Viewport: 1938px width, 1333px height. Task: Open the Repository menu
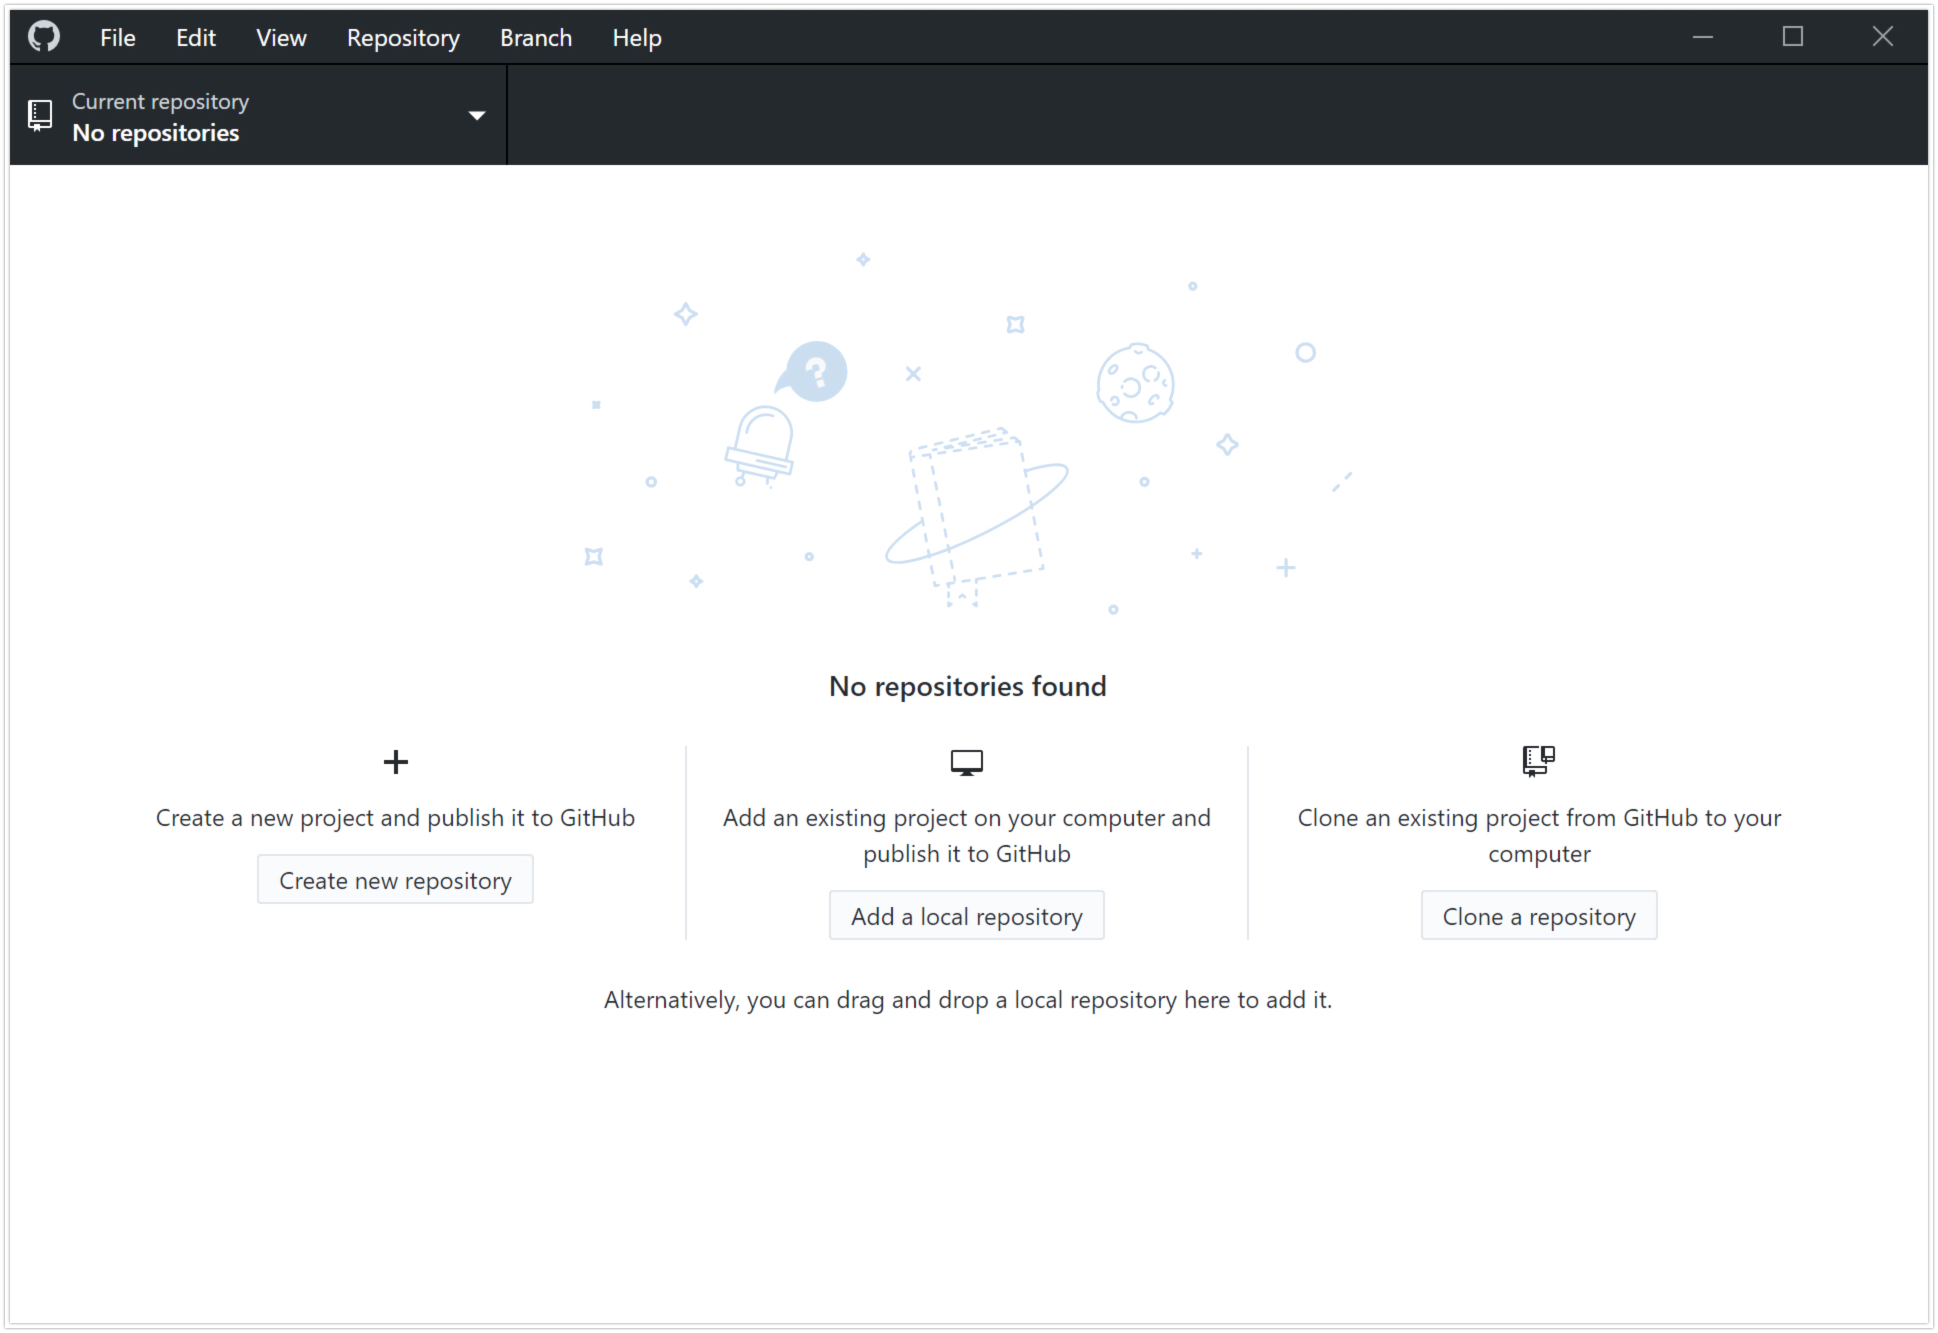[x=403, y=38]
